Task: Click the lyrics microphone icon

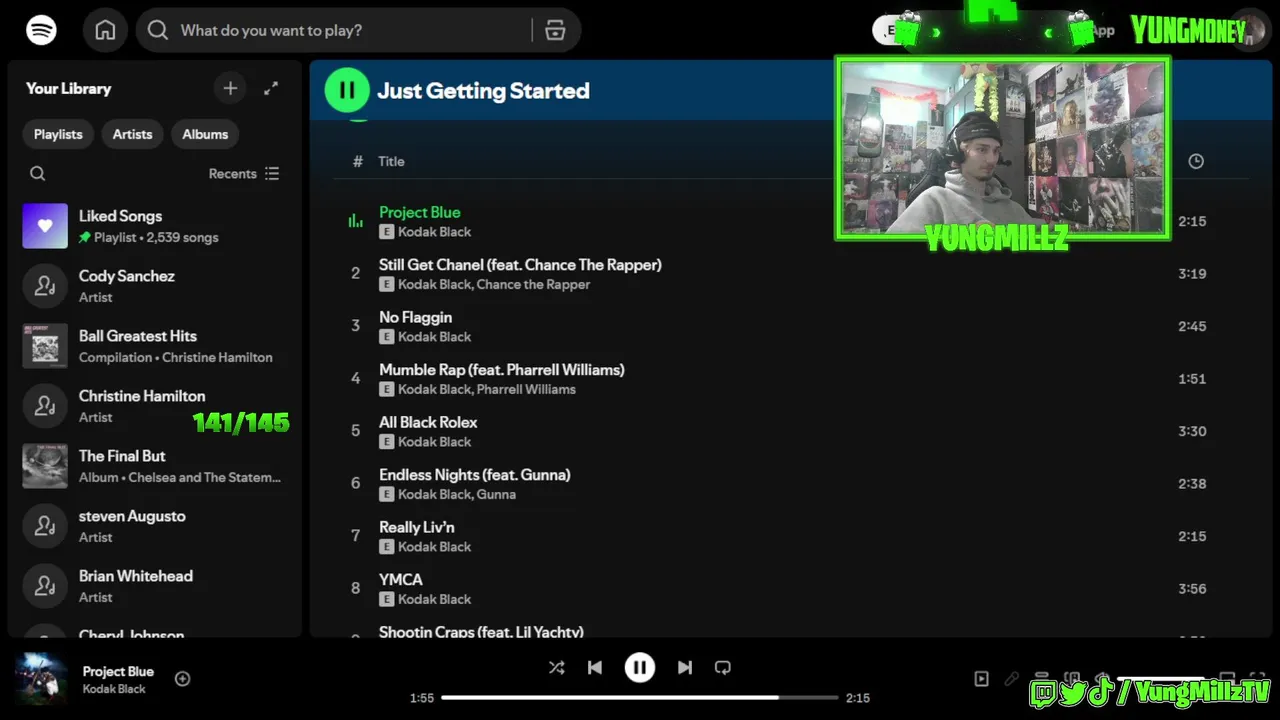Action: (1011, 679)
